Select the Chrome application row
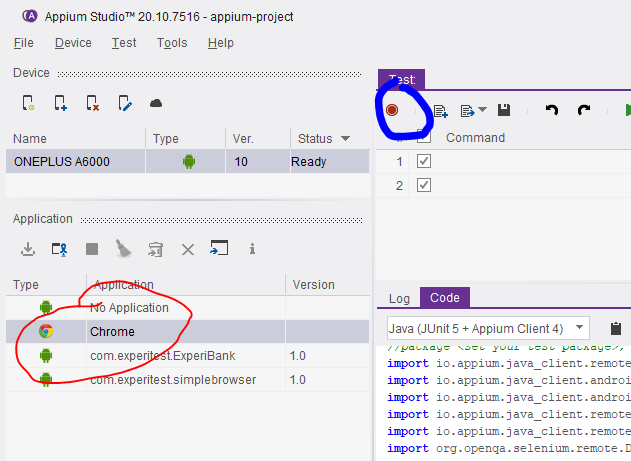The height and width of the screenshot is (461, 631). click(x=188, y=331)
